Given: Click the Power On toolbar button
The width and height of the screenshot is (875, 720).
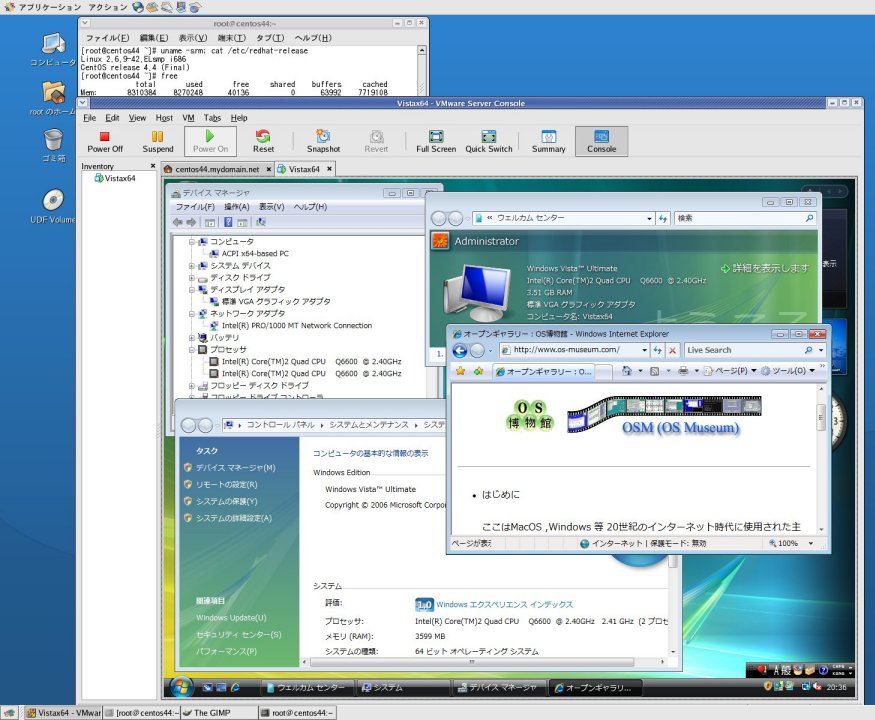Looking at the screenshot, I should tap(210, 142).
